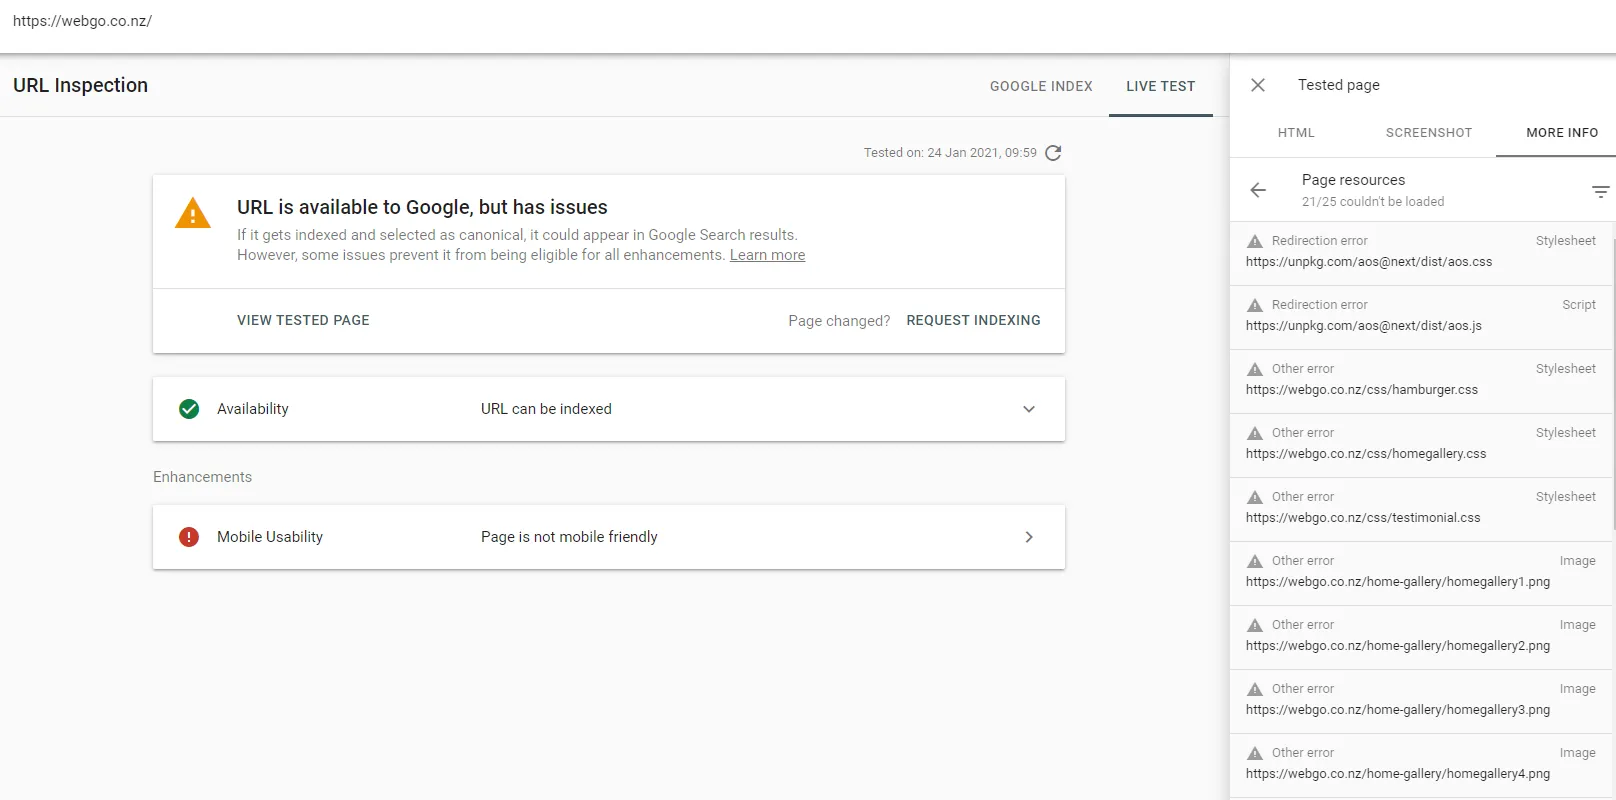Expand the Availability section chevron
The image size is (1616, 800).
click(x=1029, y=409)
